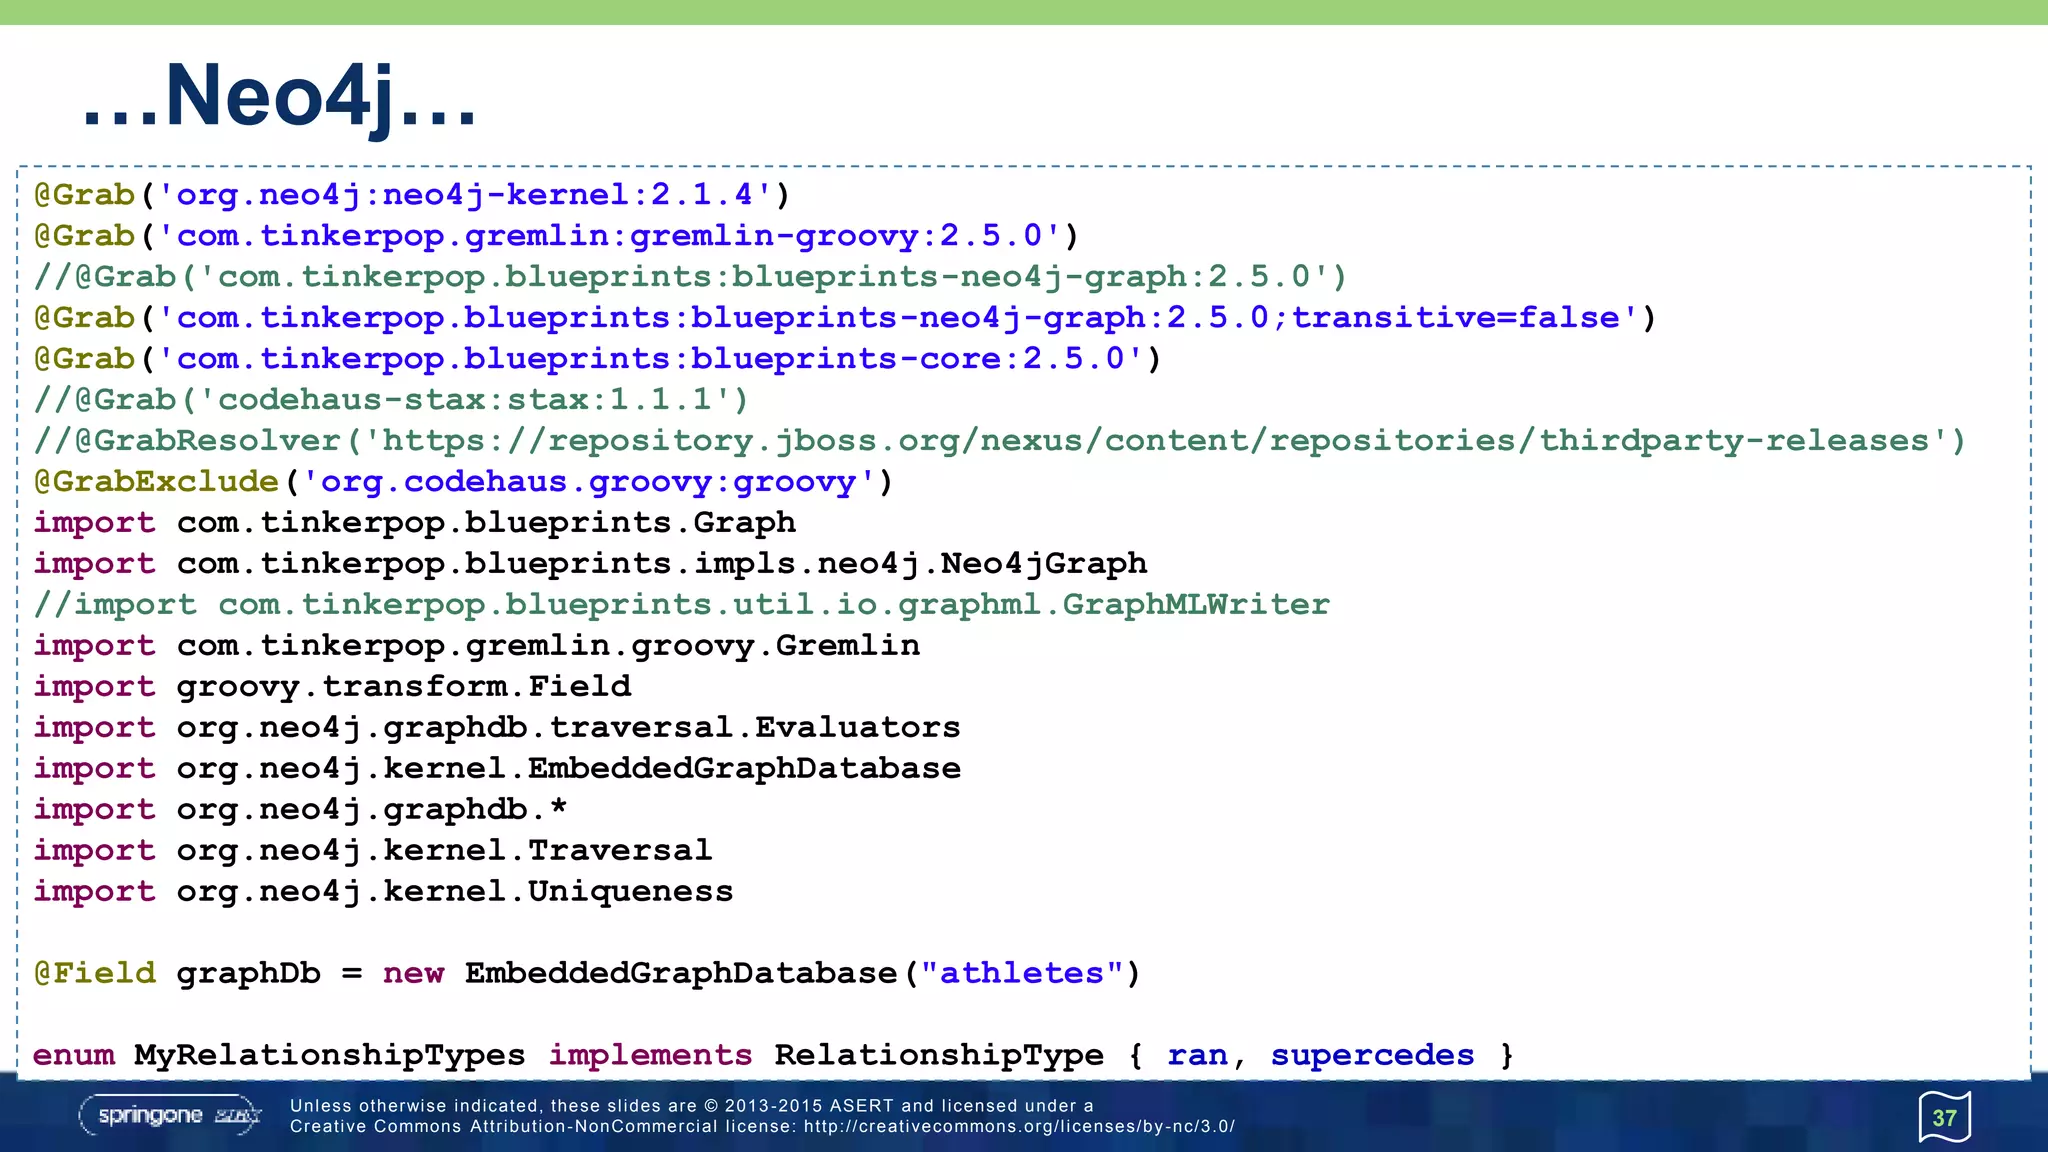The image size is (2048, 1152).
Task: Click the EmbeddedGraphDatabase import line
Action: coord(496,769)
